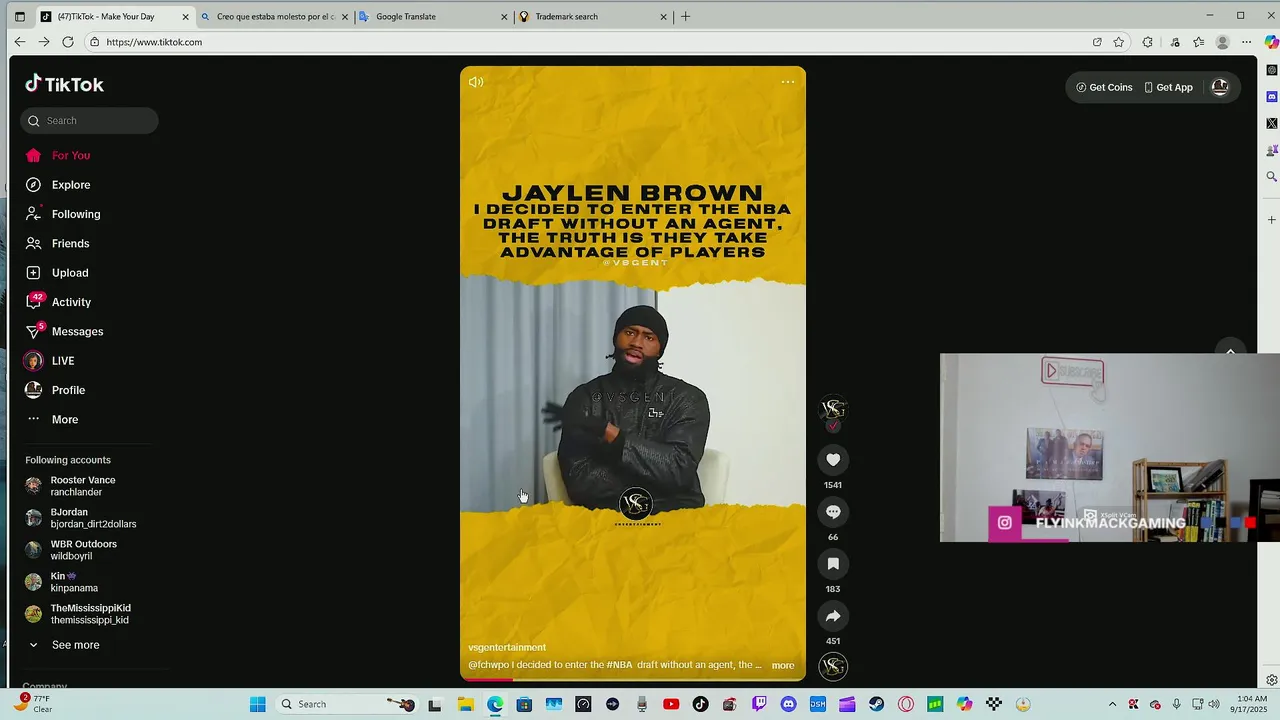Image resolution: width=1280 pixels, height=720 pixels.
Task: Open the Copilot sidebar icon
Action: coord(1271,42)
